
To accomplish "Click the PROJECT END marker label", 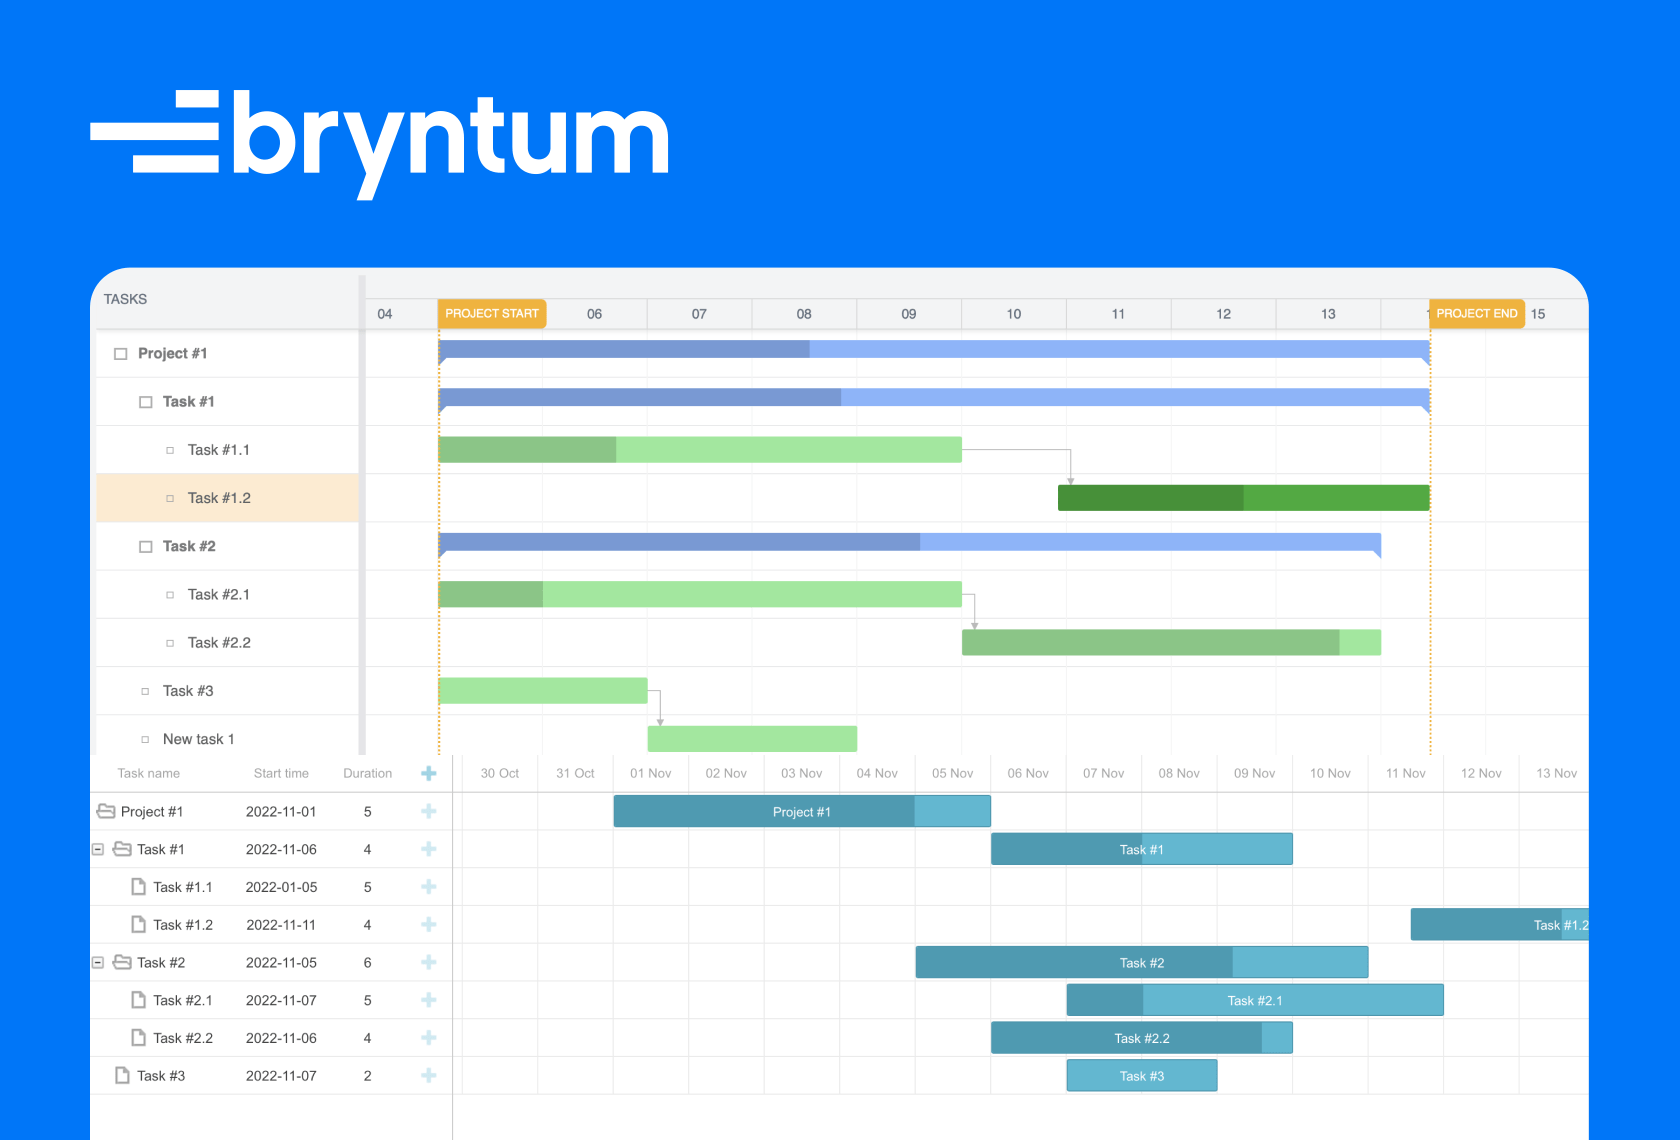I will tap(1476, 313).
